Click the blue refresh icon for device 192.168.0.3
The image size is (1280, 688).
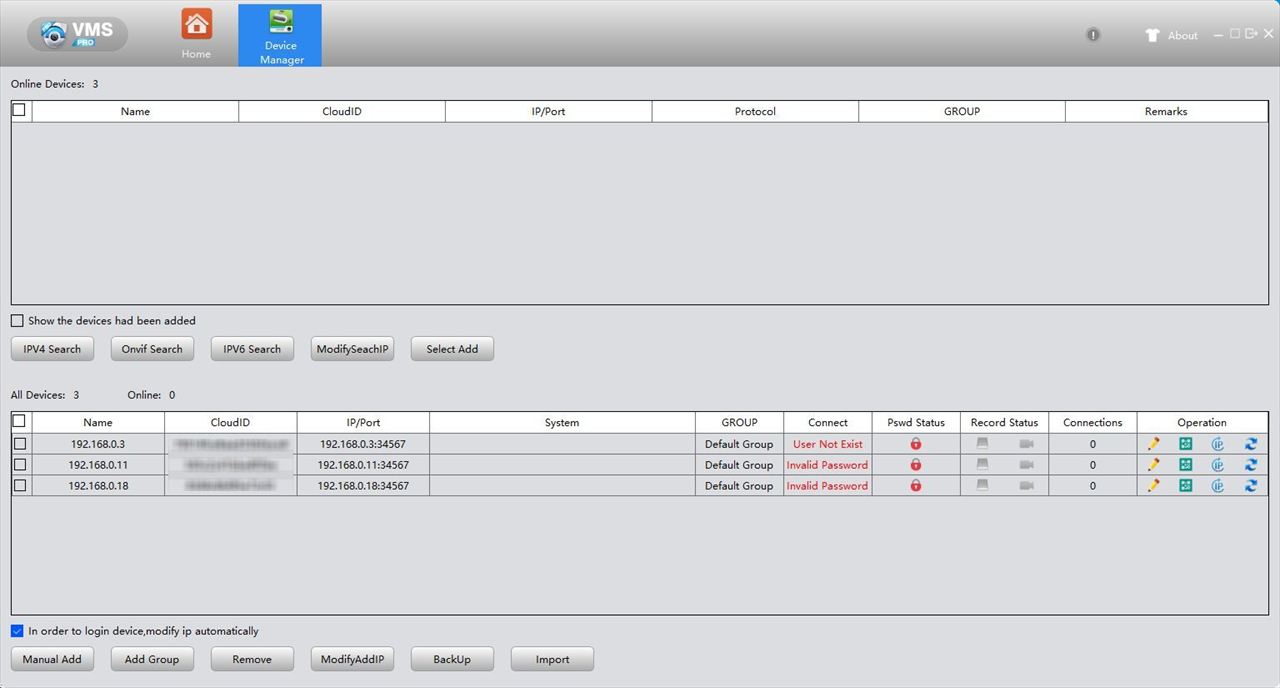click(1251, 444)
